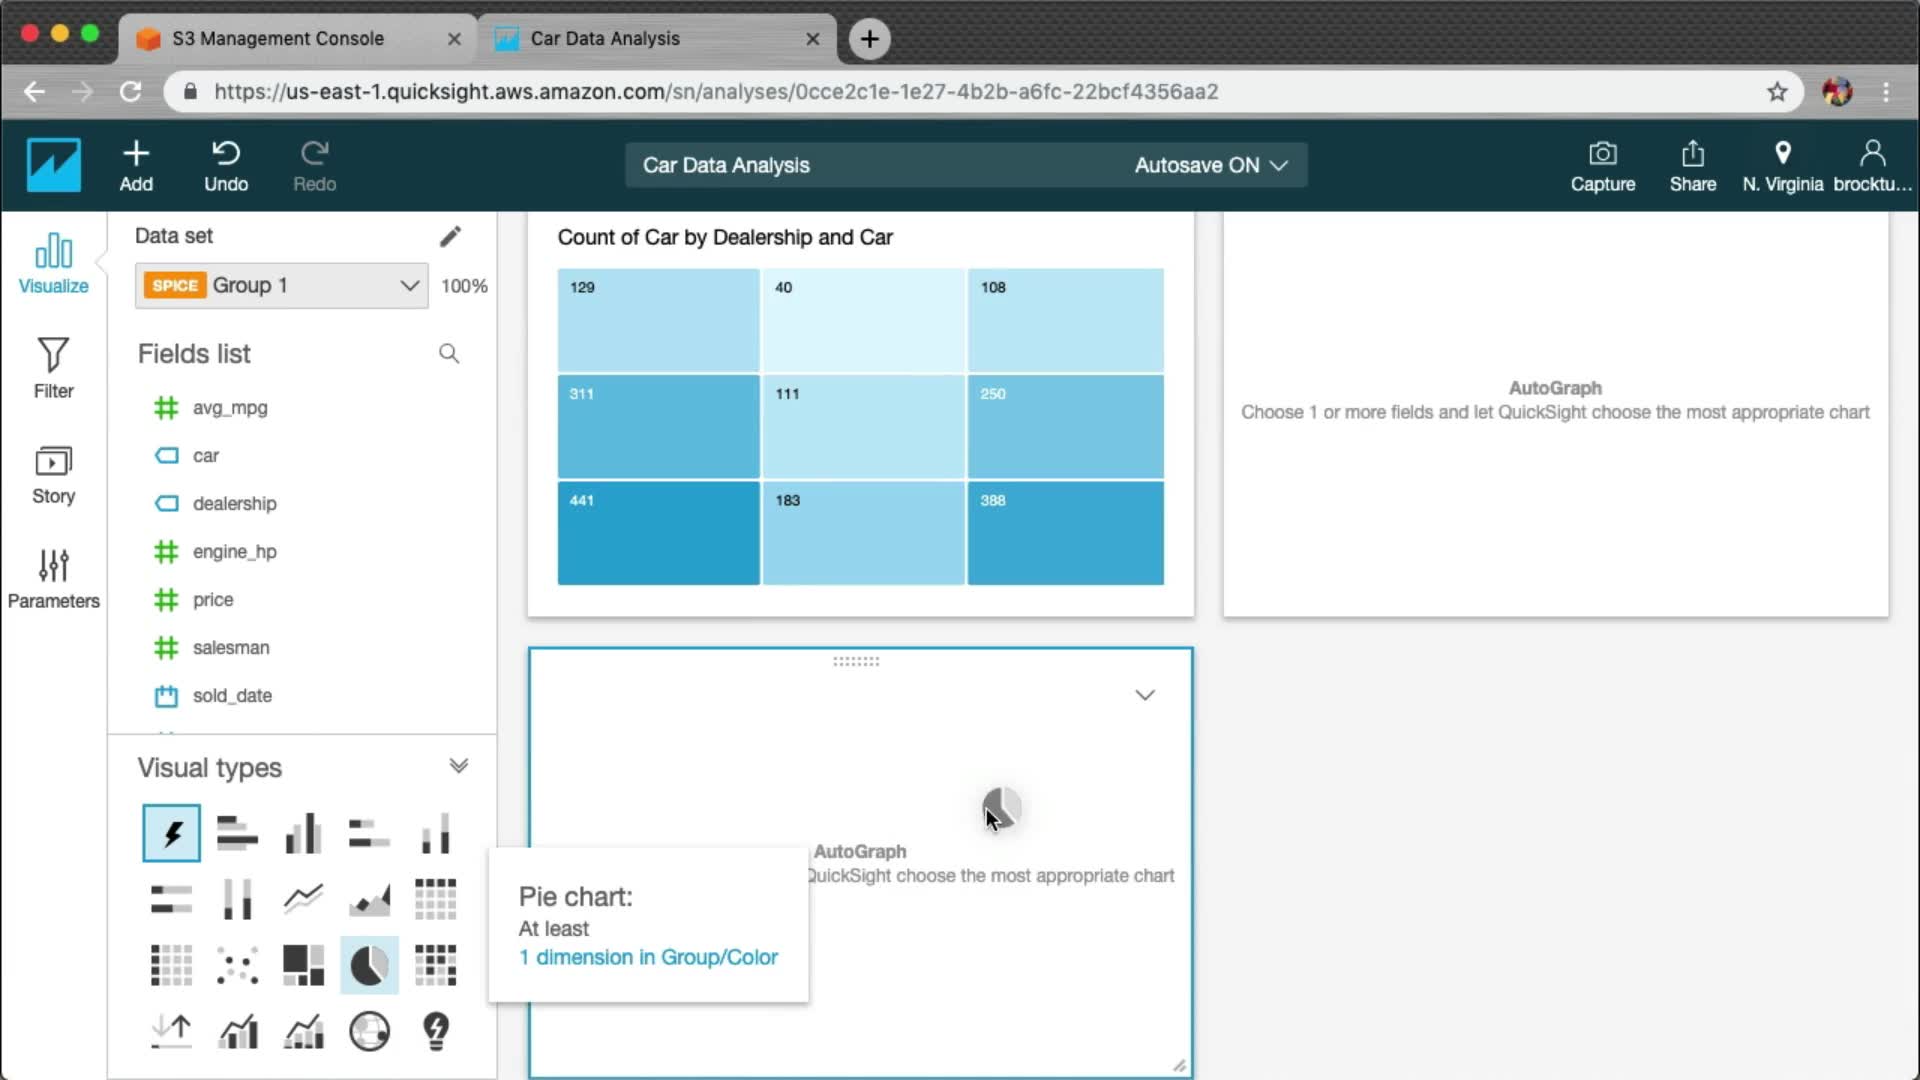The width and height of the screenshot is (1920, 1080).
Task: Choose the KPI arrows visual type
Action: pyautogui.click(x=171, y=1031)
